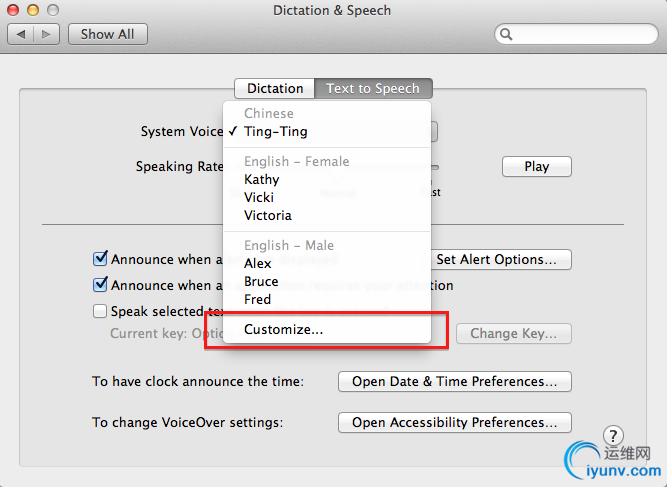Open Accessibility Preferences
Screen dimensions: 667x487
[455, 422]
